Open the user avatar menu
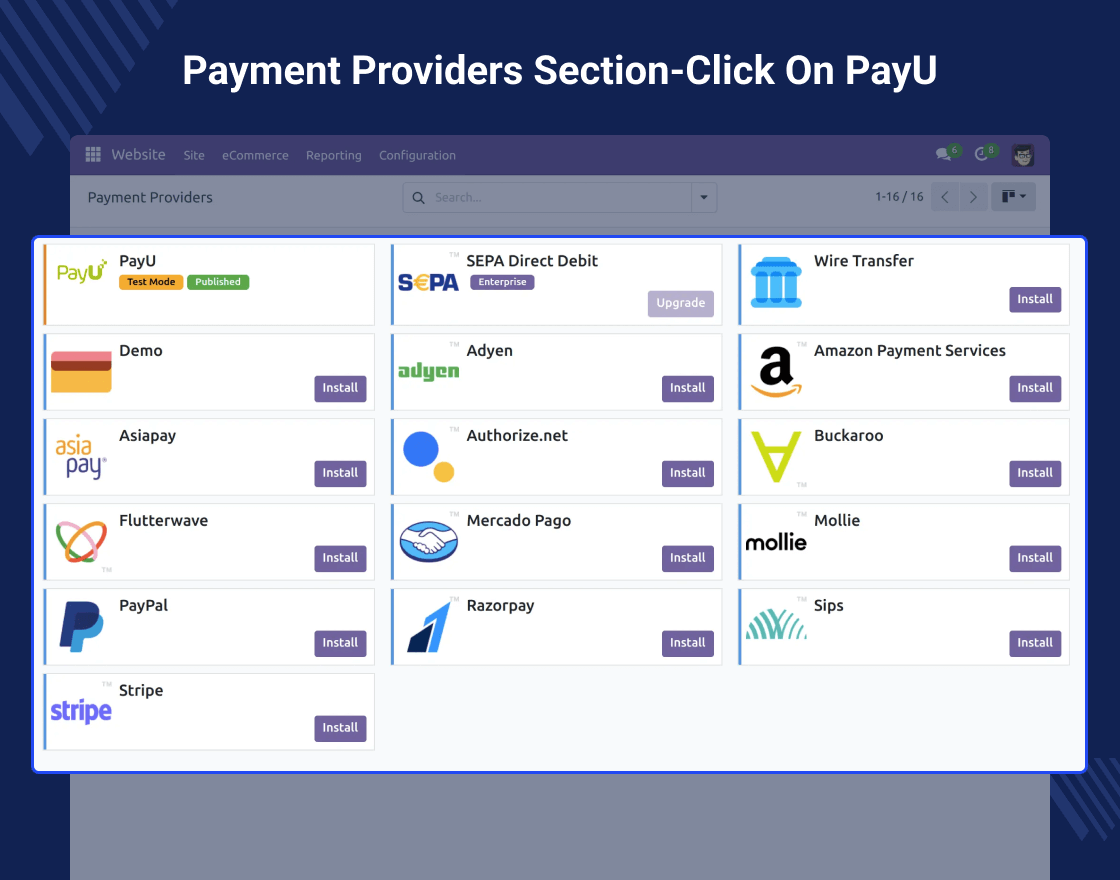 (x=1023, y=155)
